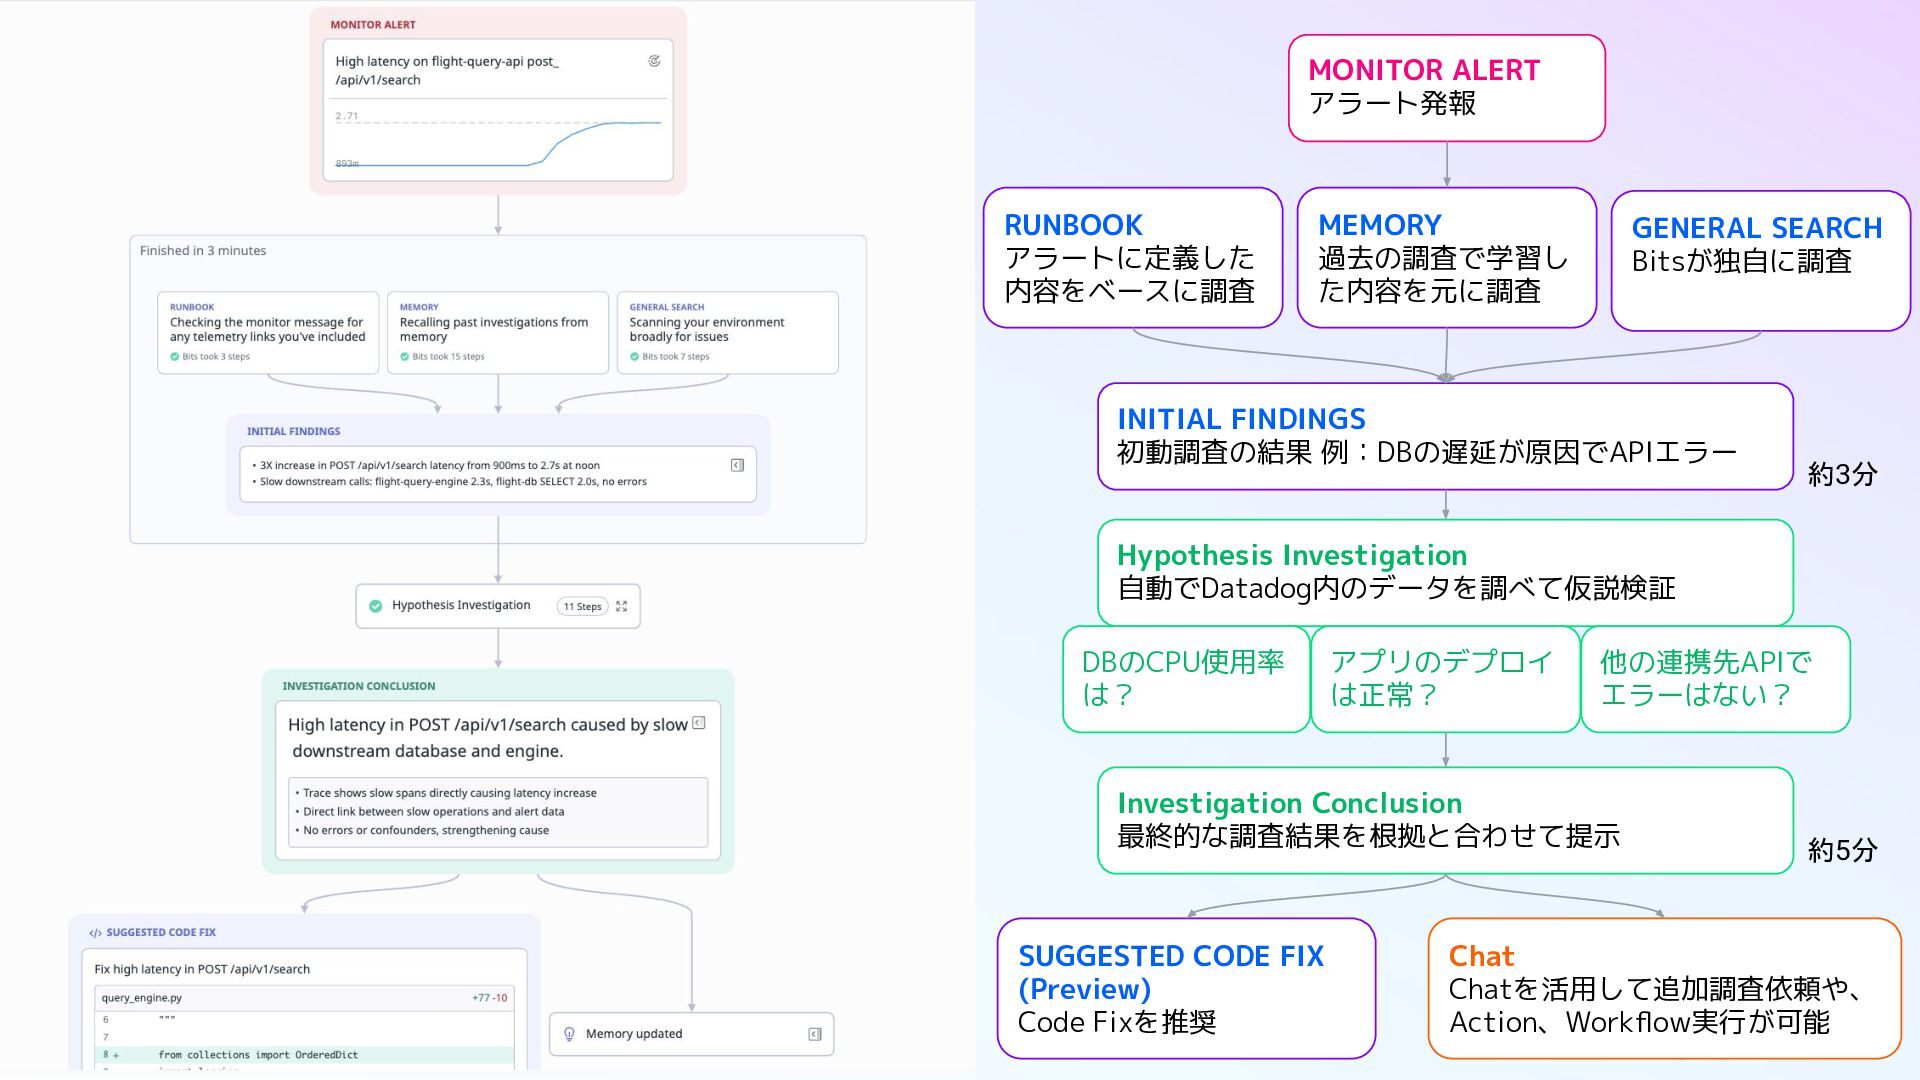The image size is (1920, 1080).
Task: Click the lightbulb icon beside Memory updated
Action: click(x=569, y=1034)
